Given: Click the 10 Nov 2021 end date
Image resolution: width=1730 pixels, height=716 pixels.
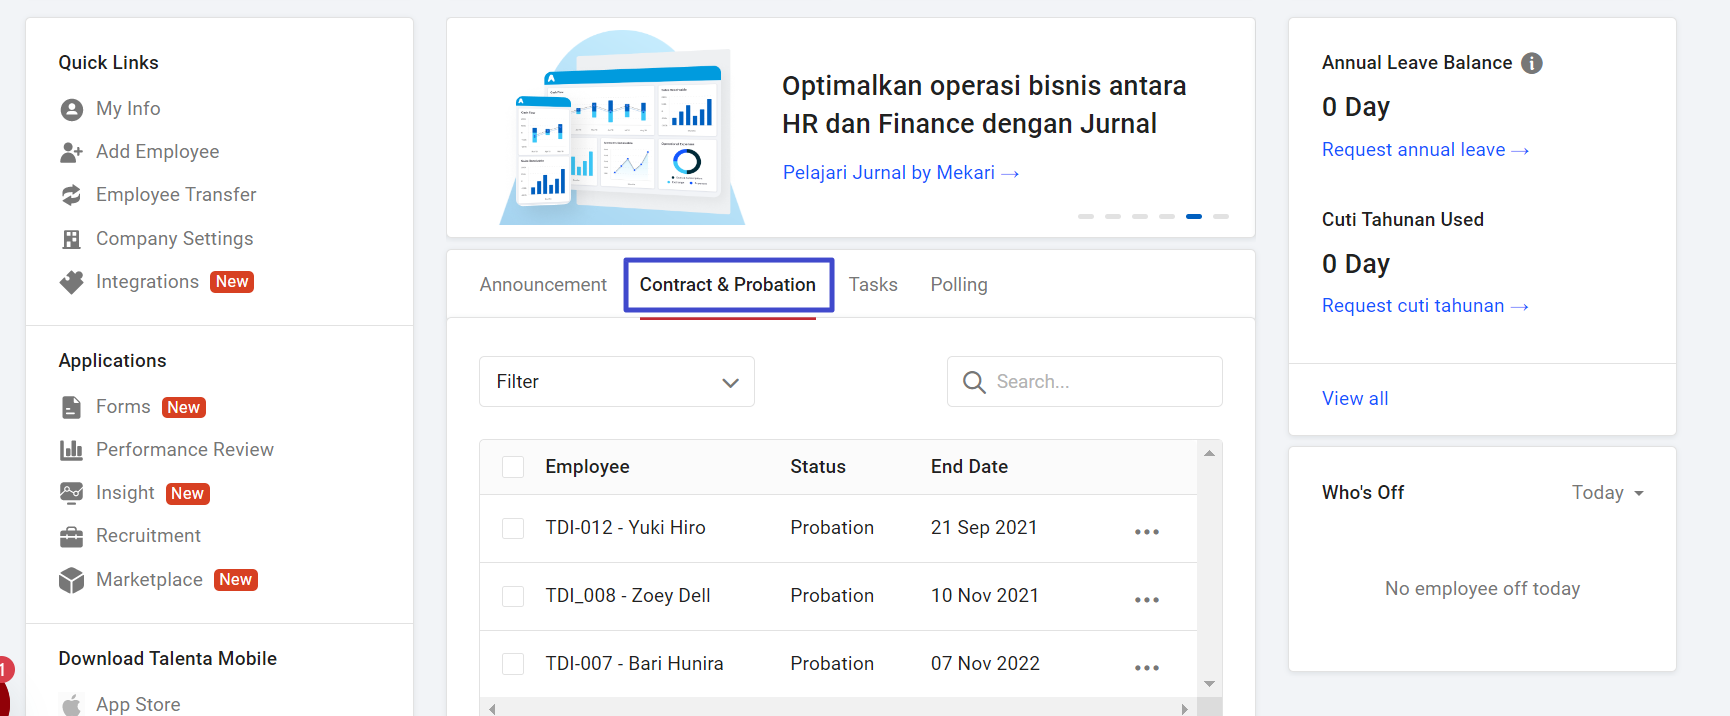Looking at the screenshot, I should 985,596.
